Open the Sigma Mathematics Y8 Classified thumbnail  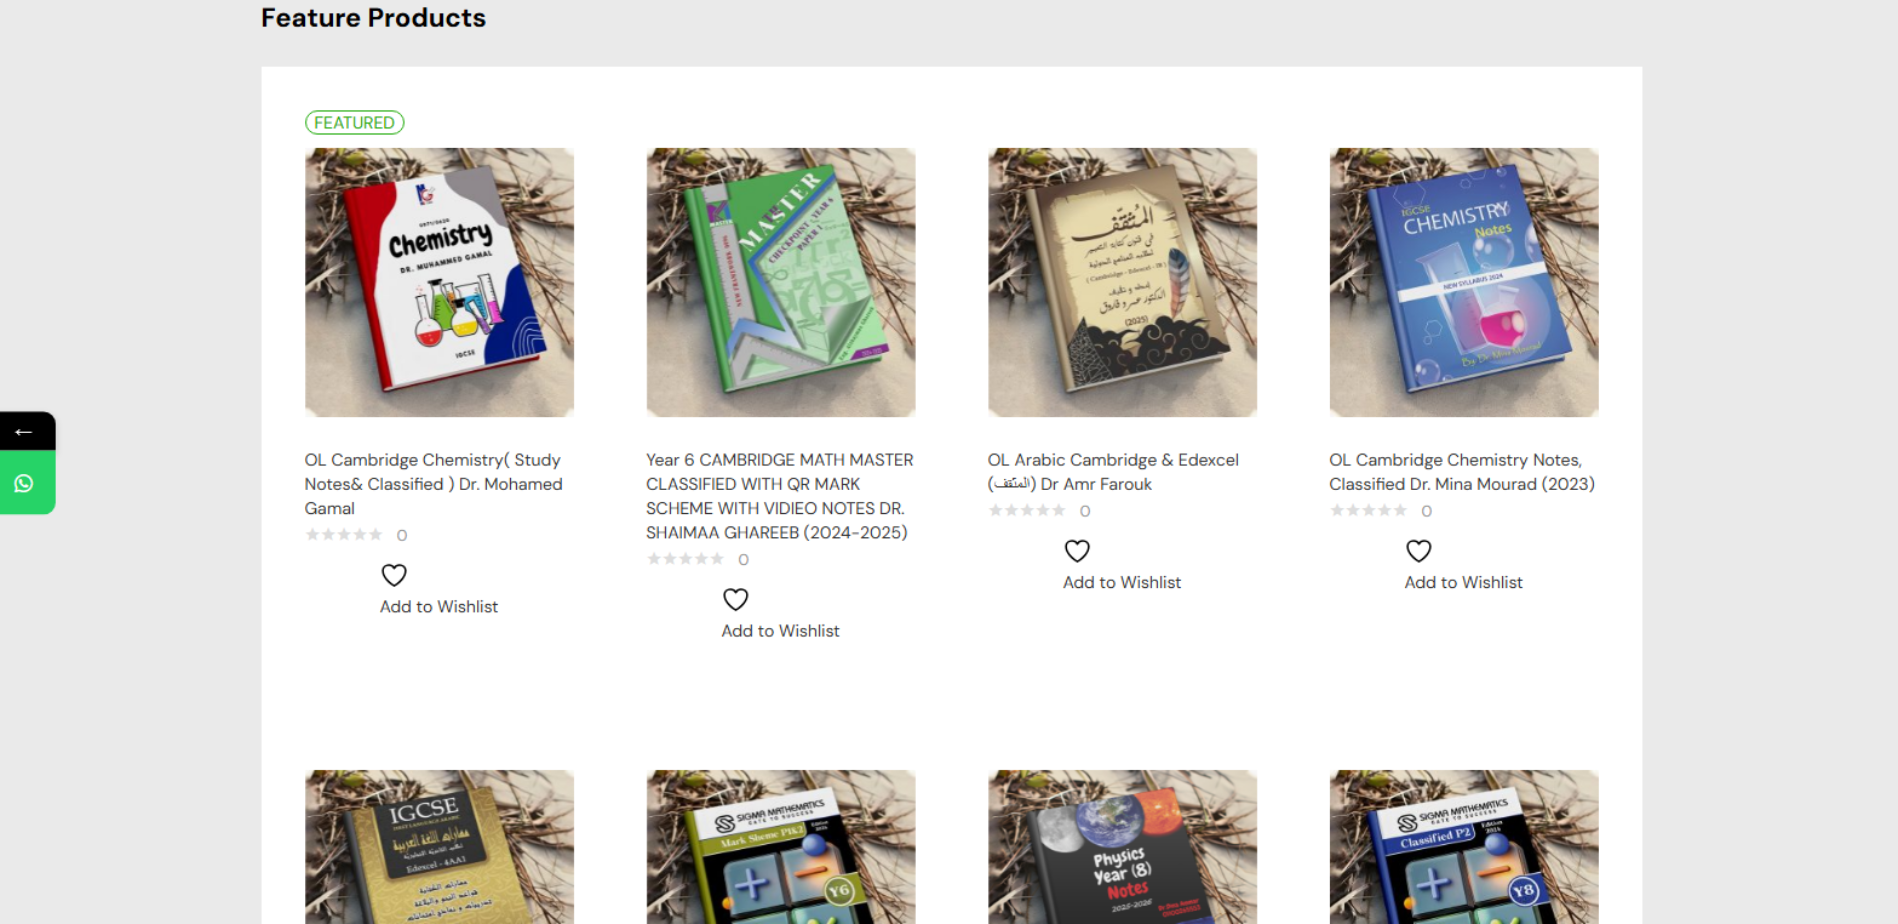point(1464,847)
